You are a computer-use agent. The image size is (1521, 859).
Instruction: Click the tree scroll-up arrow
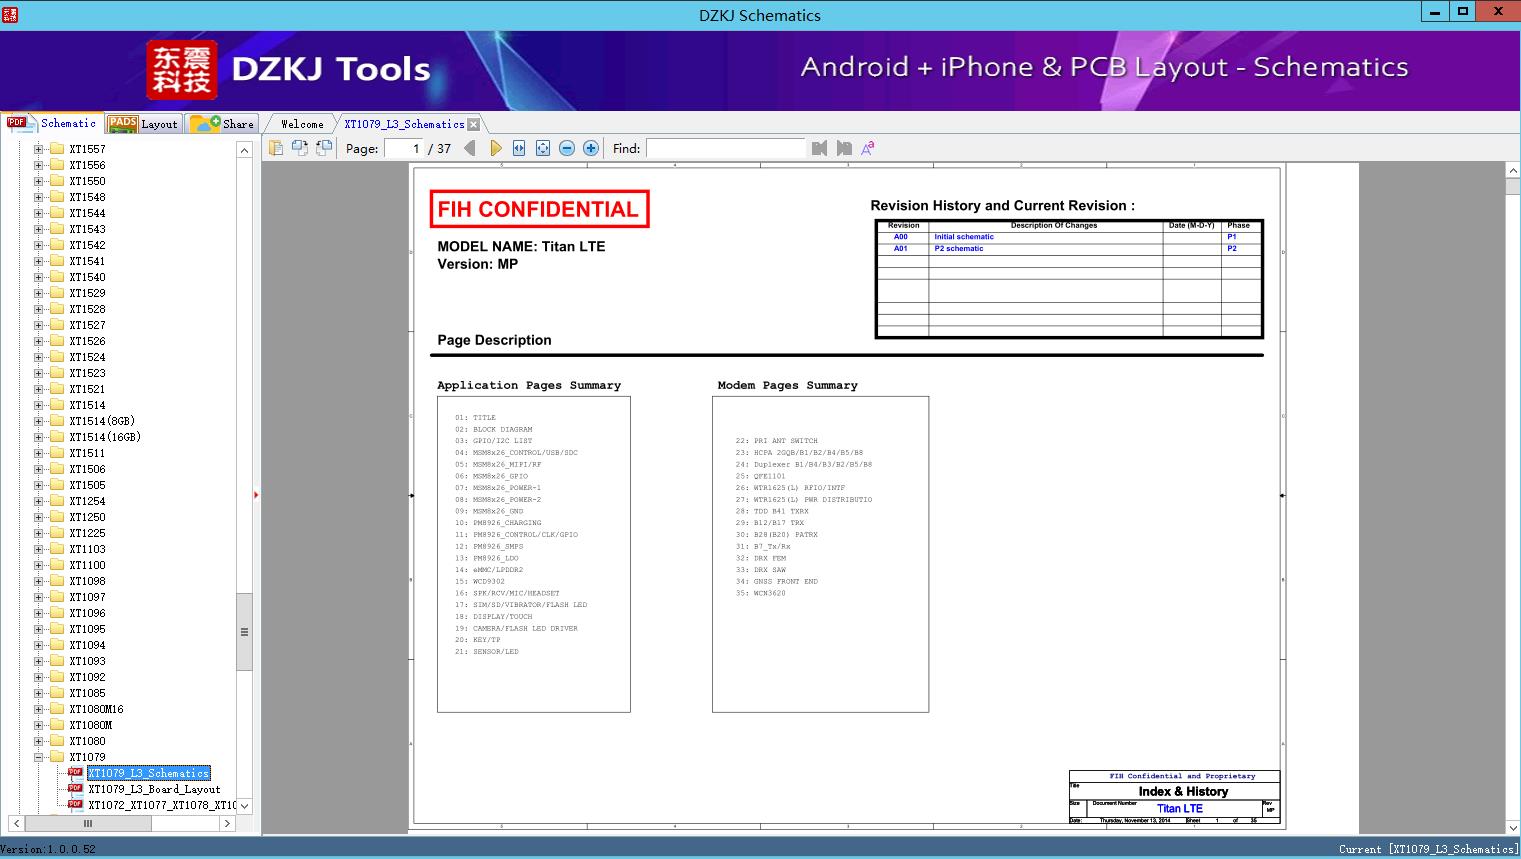[x=244, y=149]
